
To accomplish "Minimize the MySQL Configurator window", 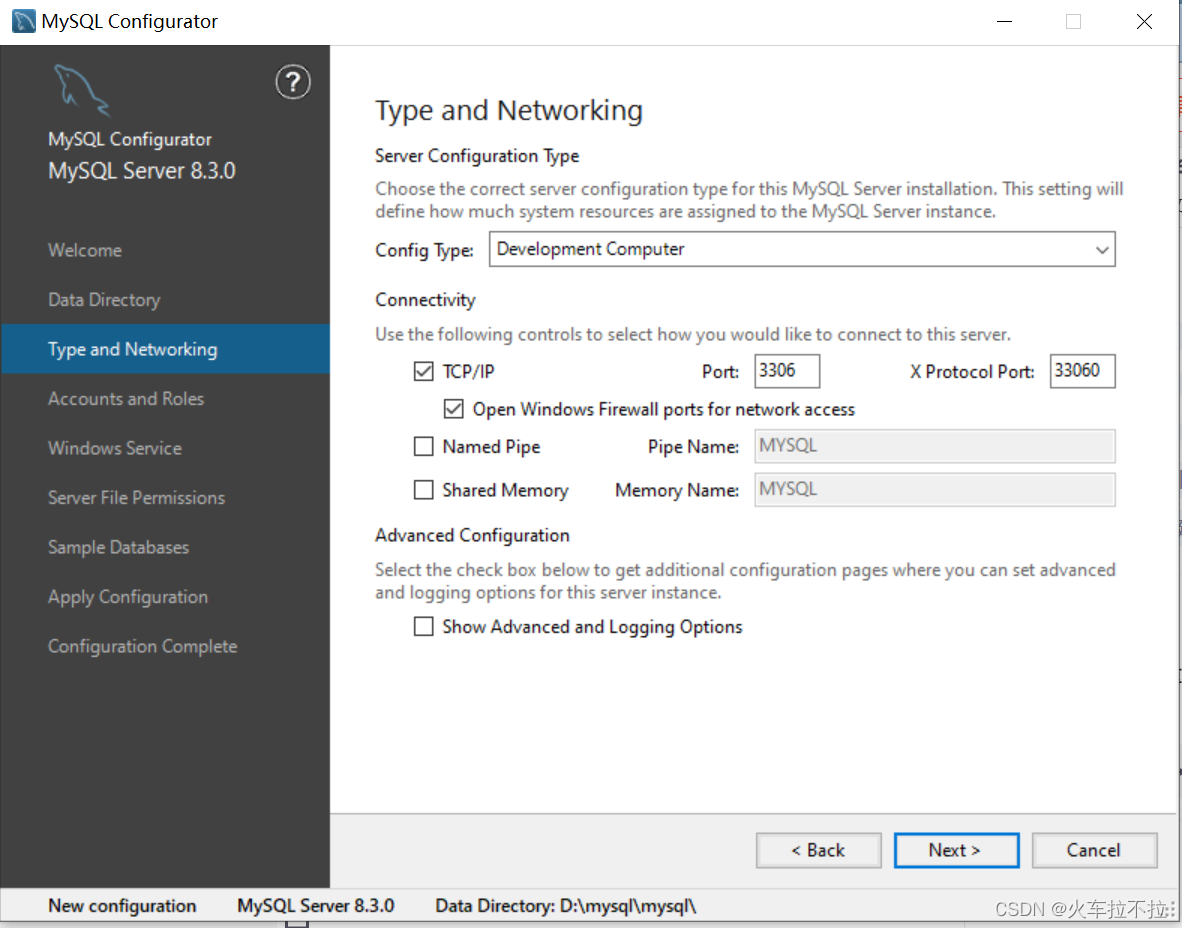I will pos(1004,22).
